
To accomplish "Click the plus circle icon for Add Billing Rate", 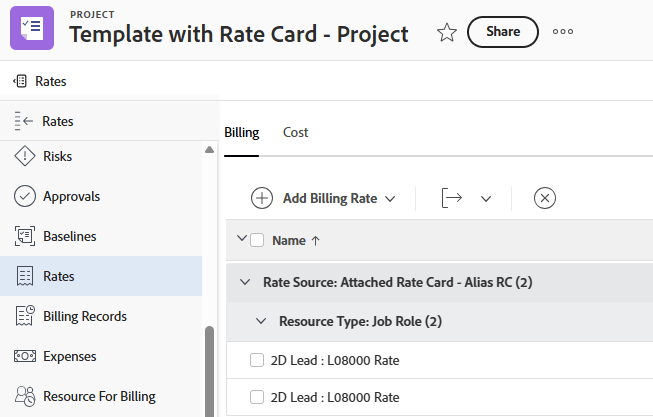I will click(262, 198).
